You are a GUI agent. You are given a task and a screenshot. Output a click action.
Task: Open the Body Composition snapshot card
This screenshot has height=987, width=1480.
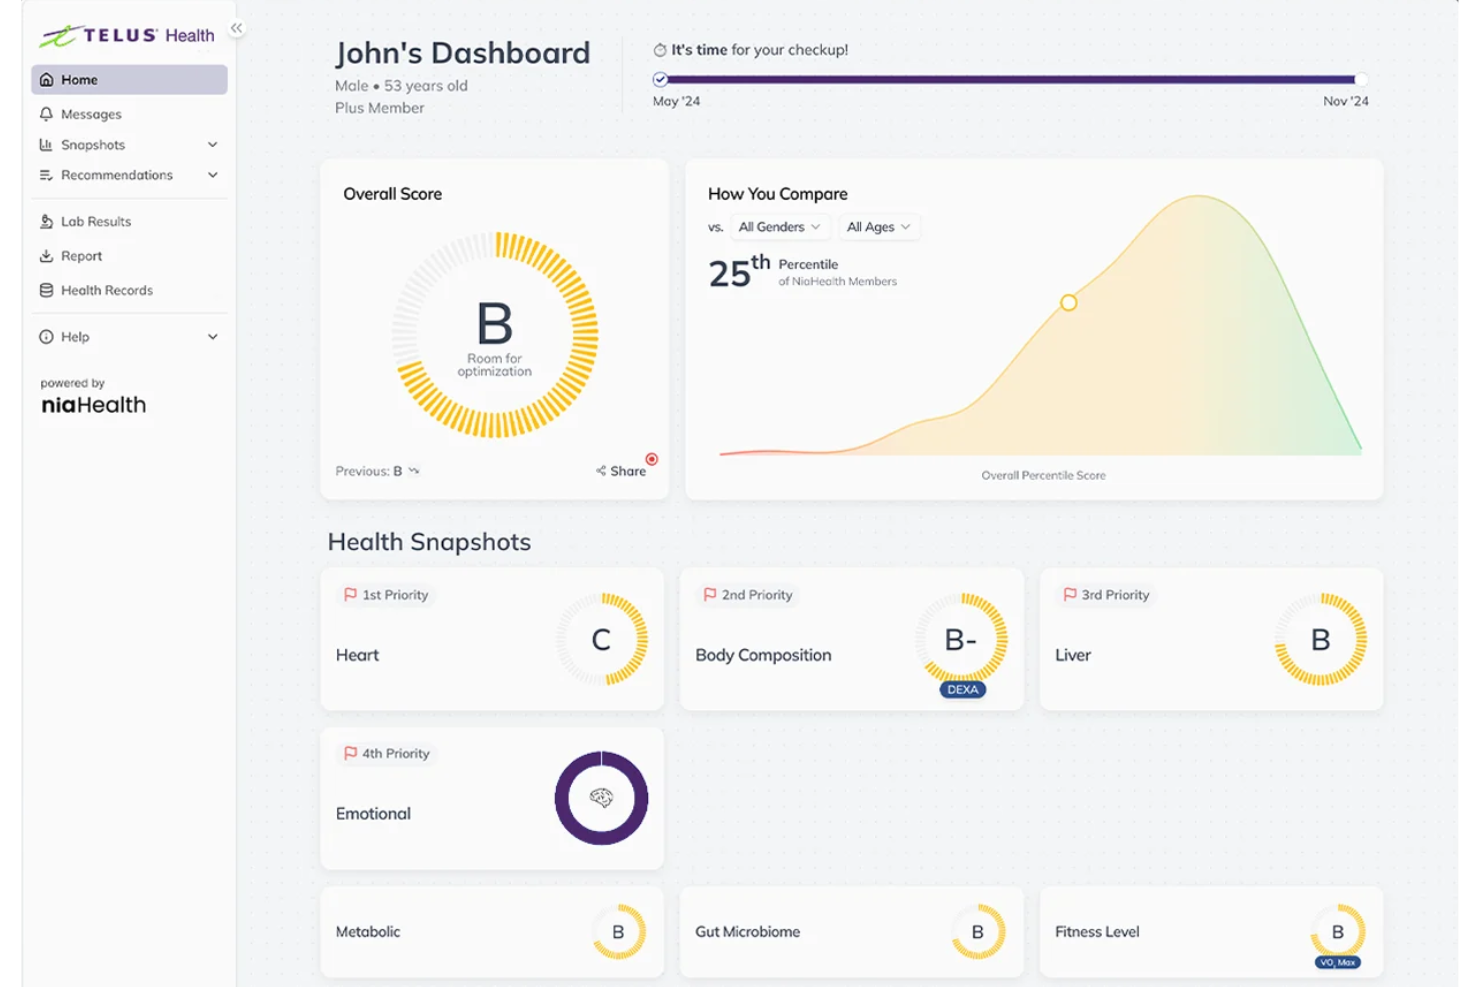point(852,639)
